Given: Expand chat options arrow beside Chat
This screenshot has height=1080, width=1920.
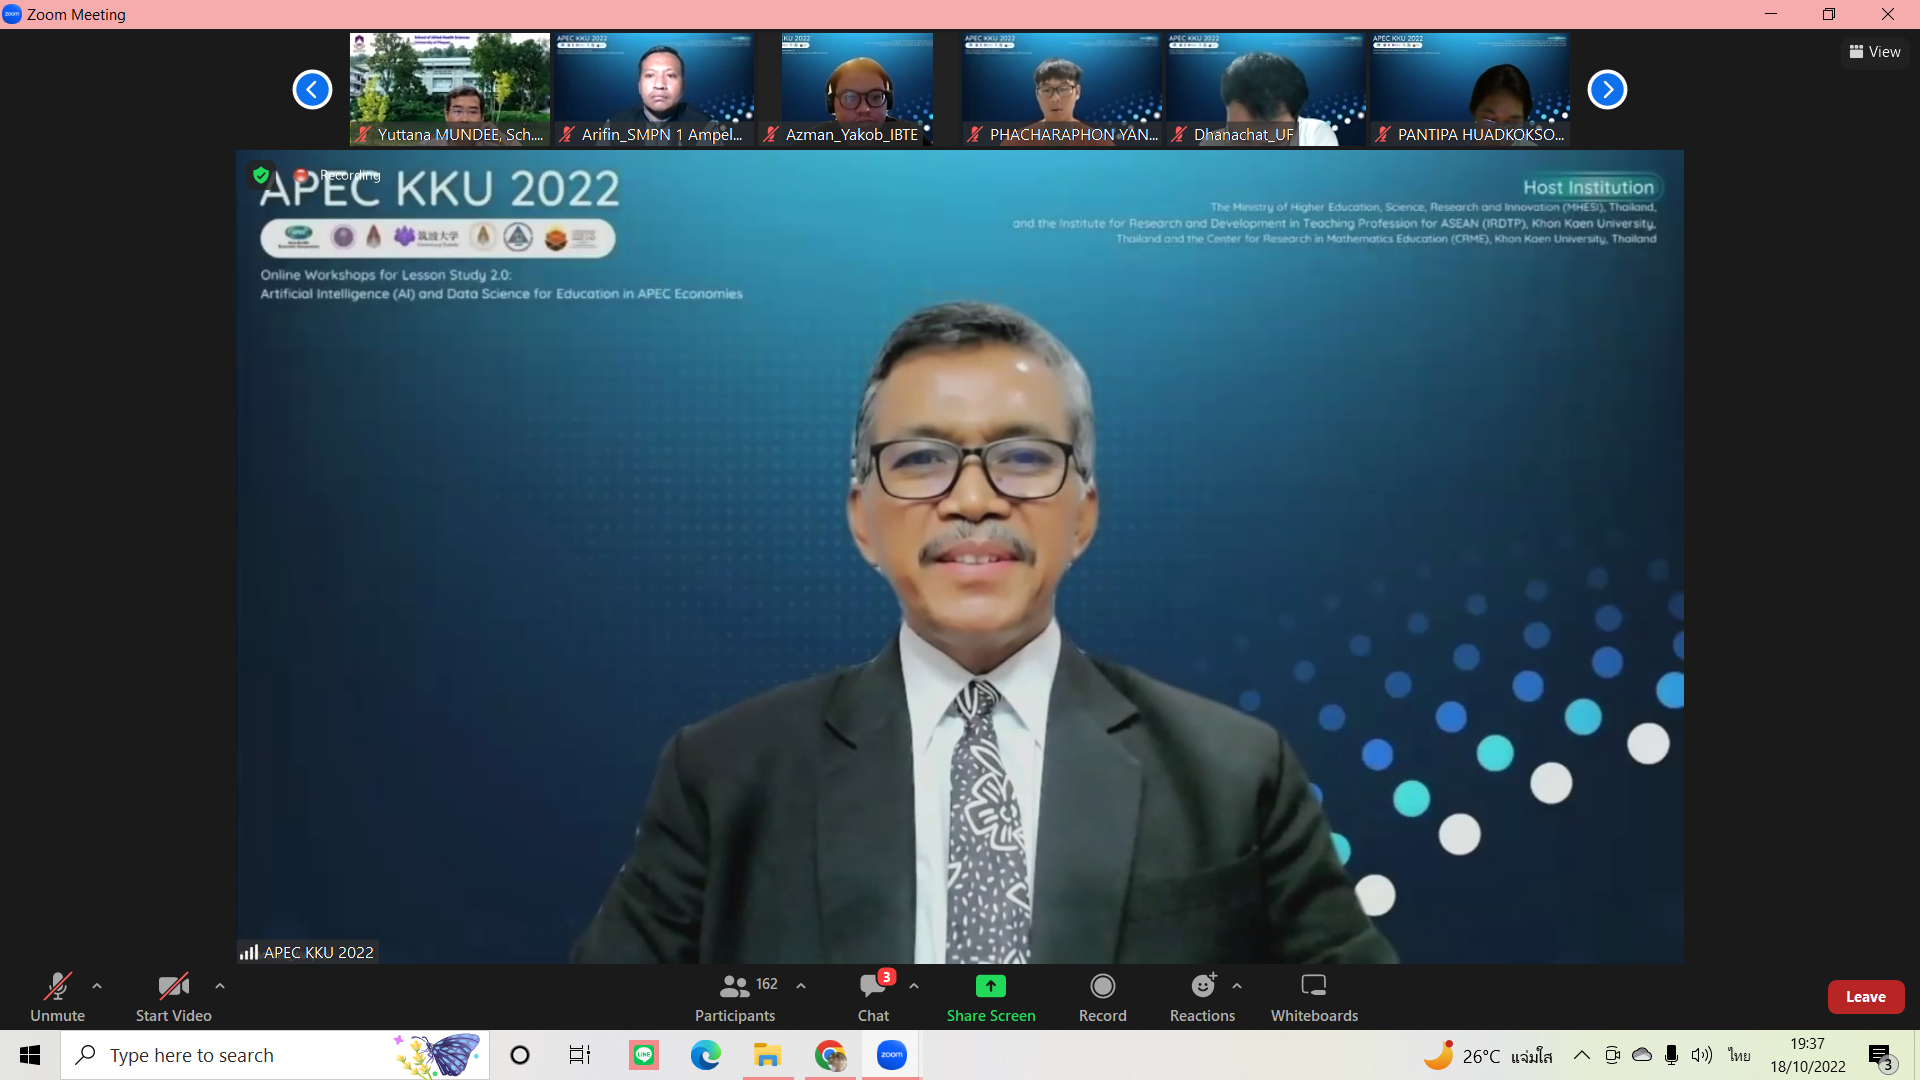Looking at the screenshot, I should click(x=914, y=986).
